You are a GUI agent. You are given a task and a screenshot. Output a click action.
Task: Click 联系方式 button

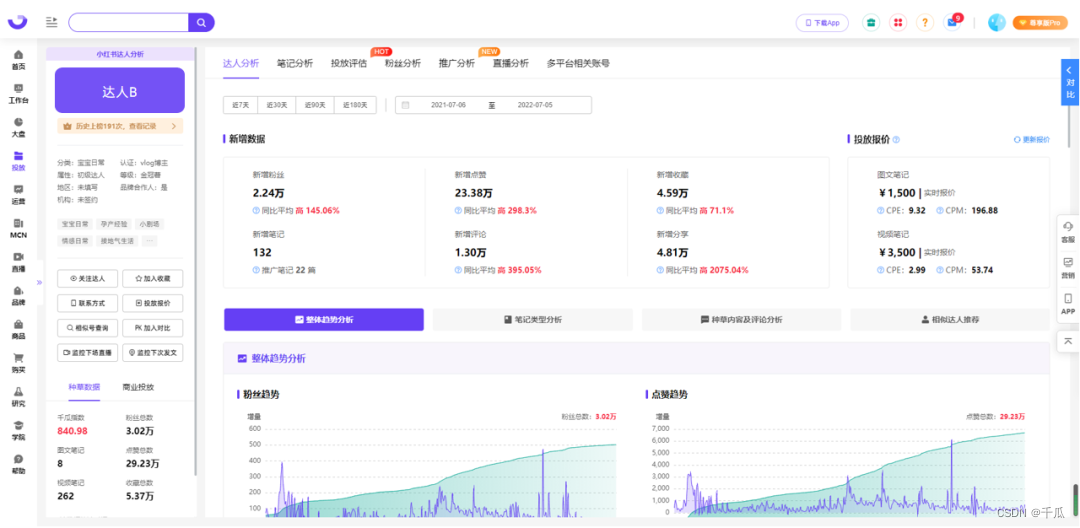click(88, 303)
